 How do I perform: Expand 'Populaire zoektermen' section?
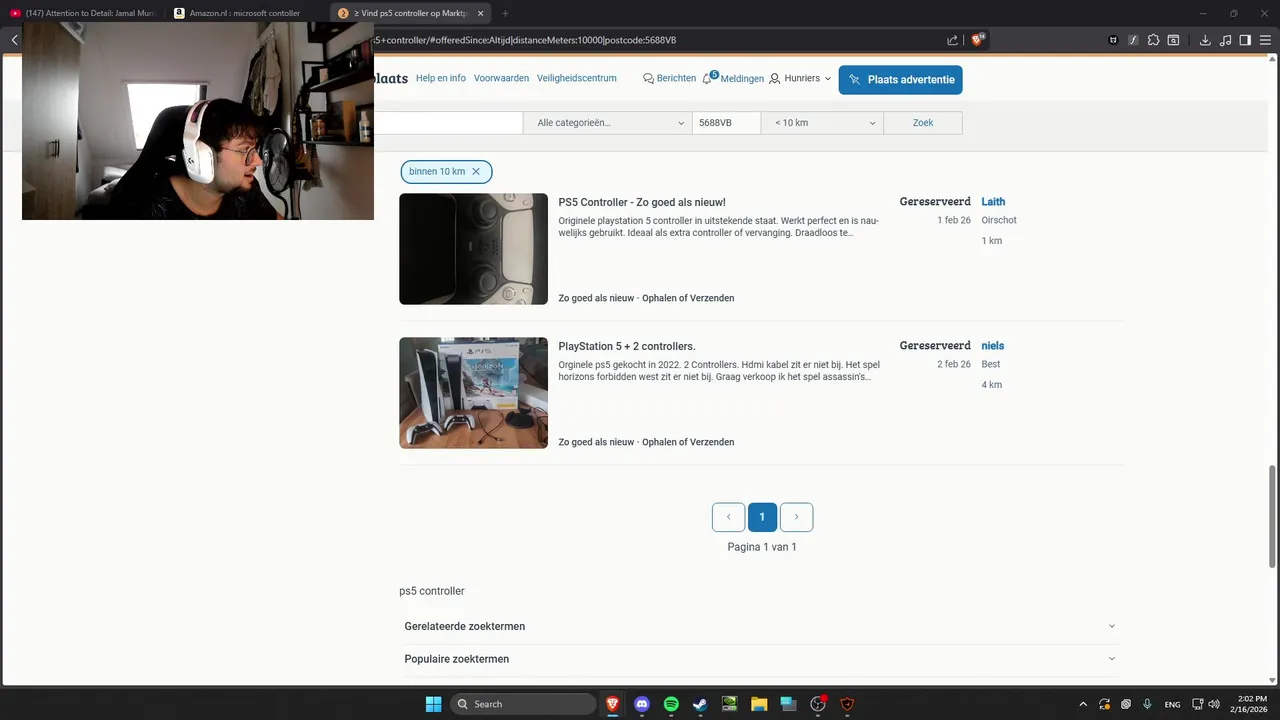pos(761,659)
